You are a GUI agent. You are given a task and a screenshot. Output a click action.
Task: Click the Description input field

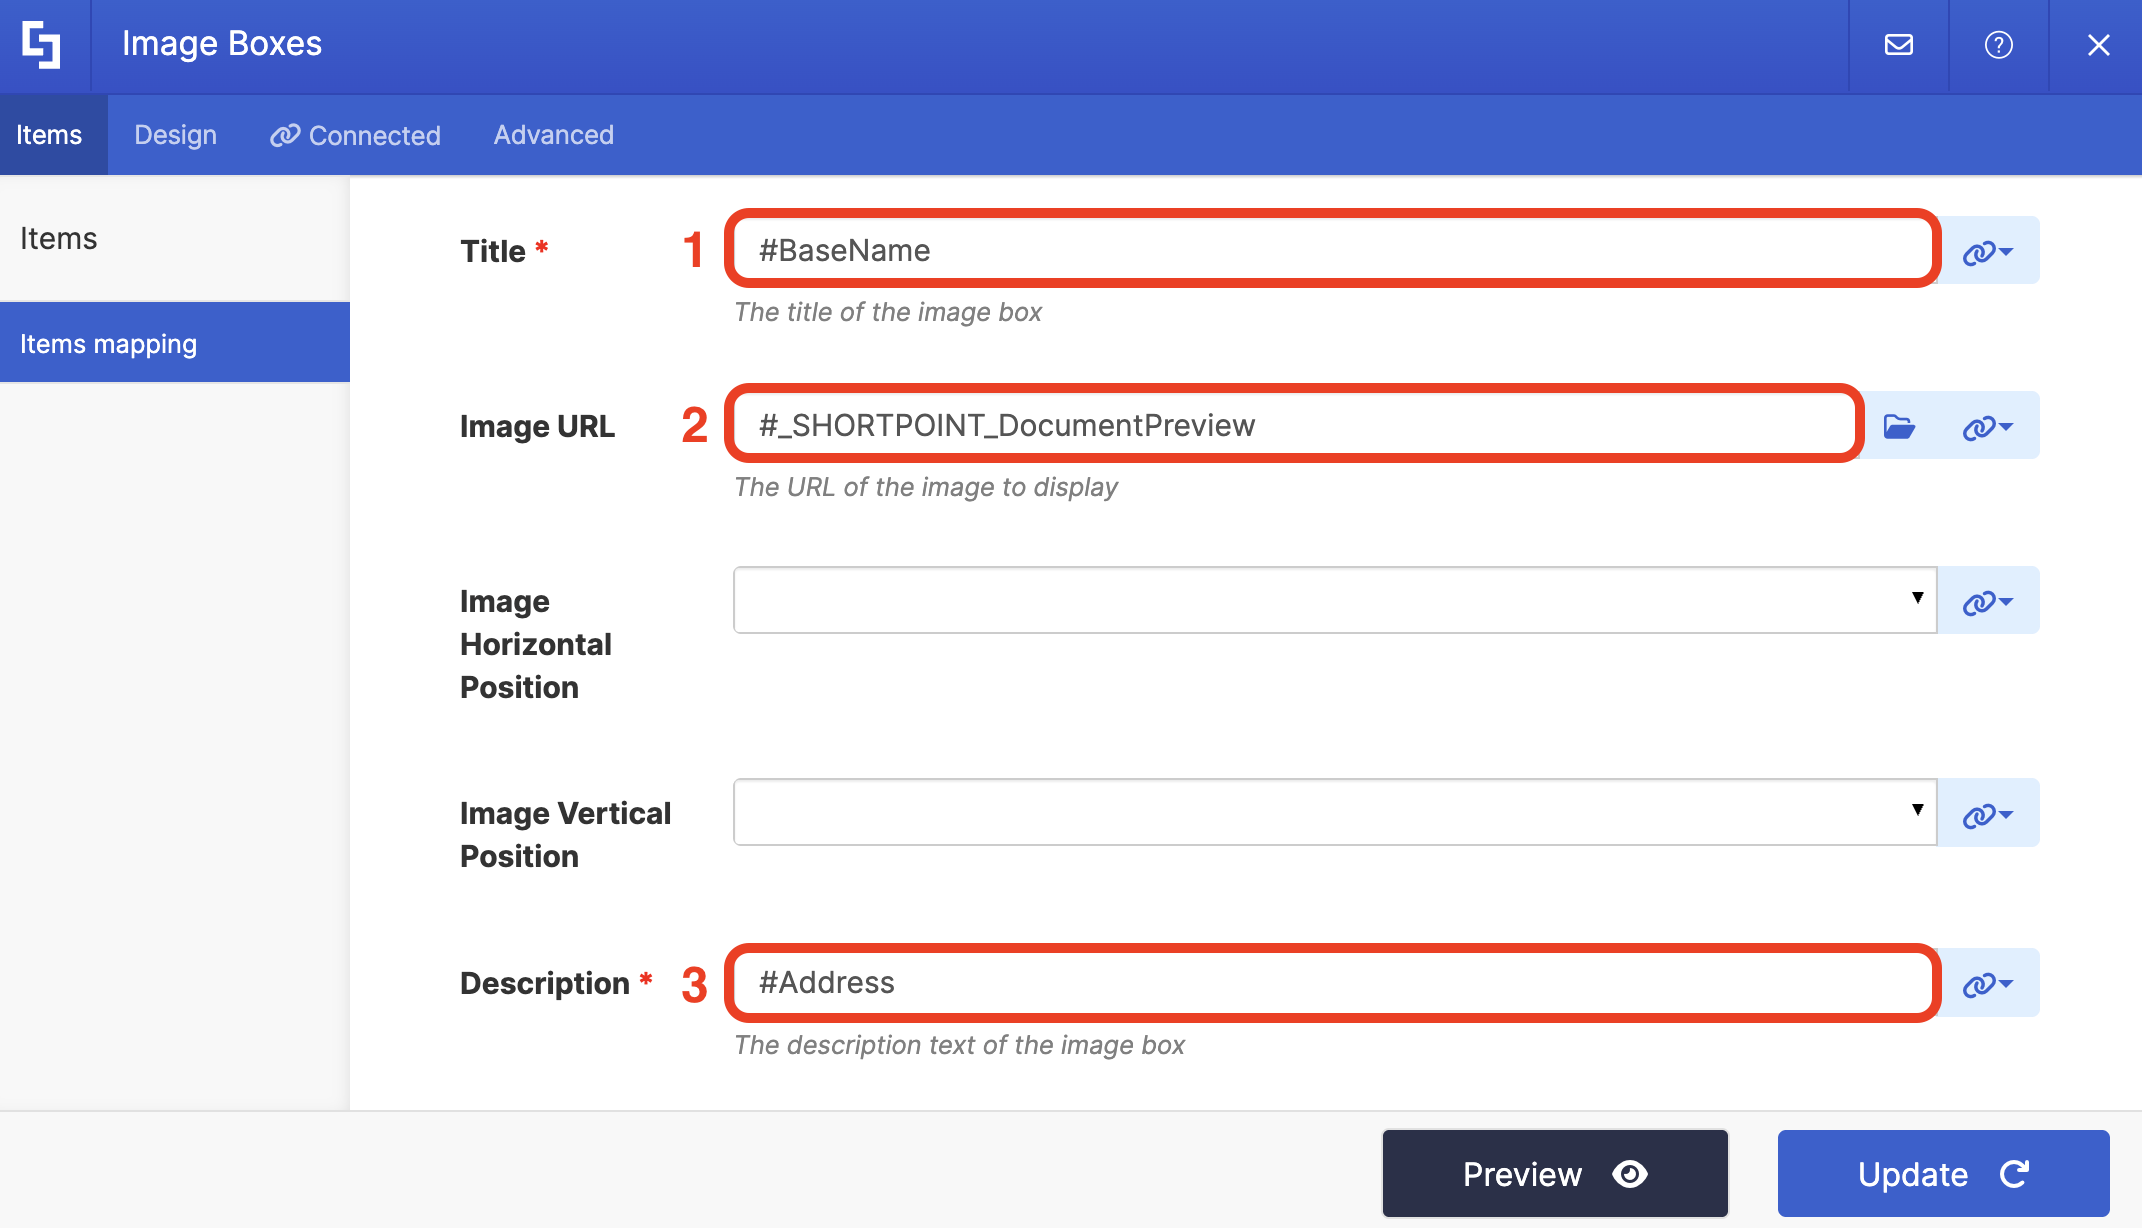coord(1334,982)
